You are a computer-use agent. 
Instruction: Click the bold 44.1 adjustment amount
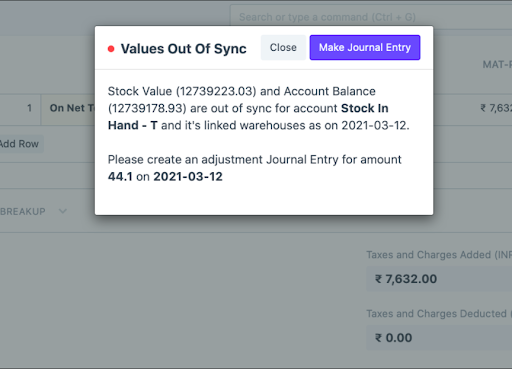[120, 177]
